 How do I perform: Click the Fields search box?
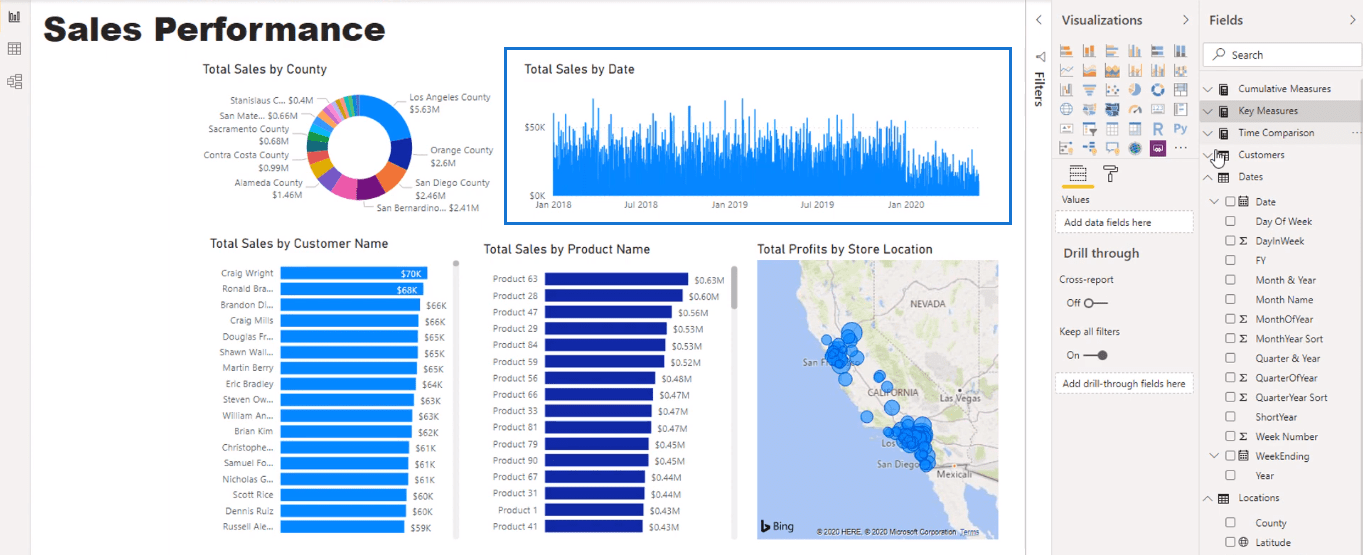pyautogui.click(x=1281, y=55)
